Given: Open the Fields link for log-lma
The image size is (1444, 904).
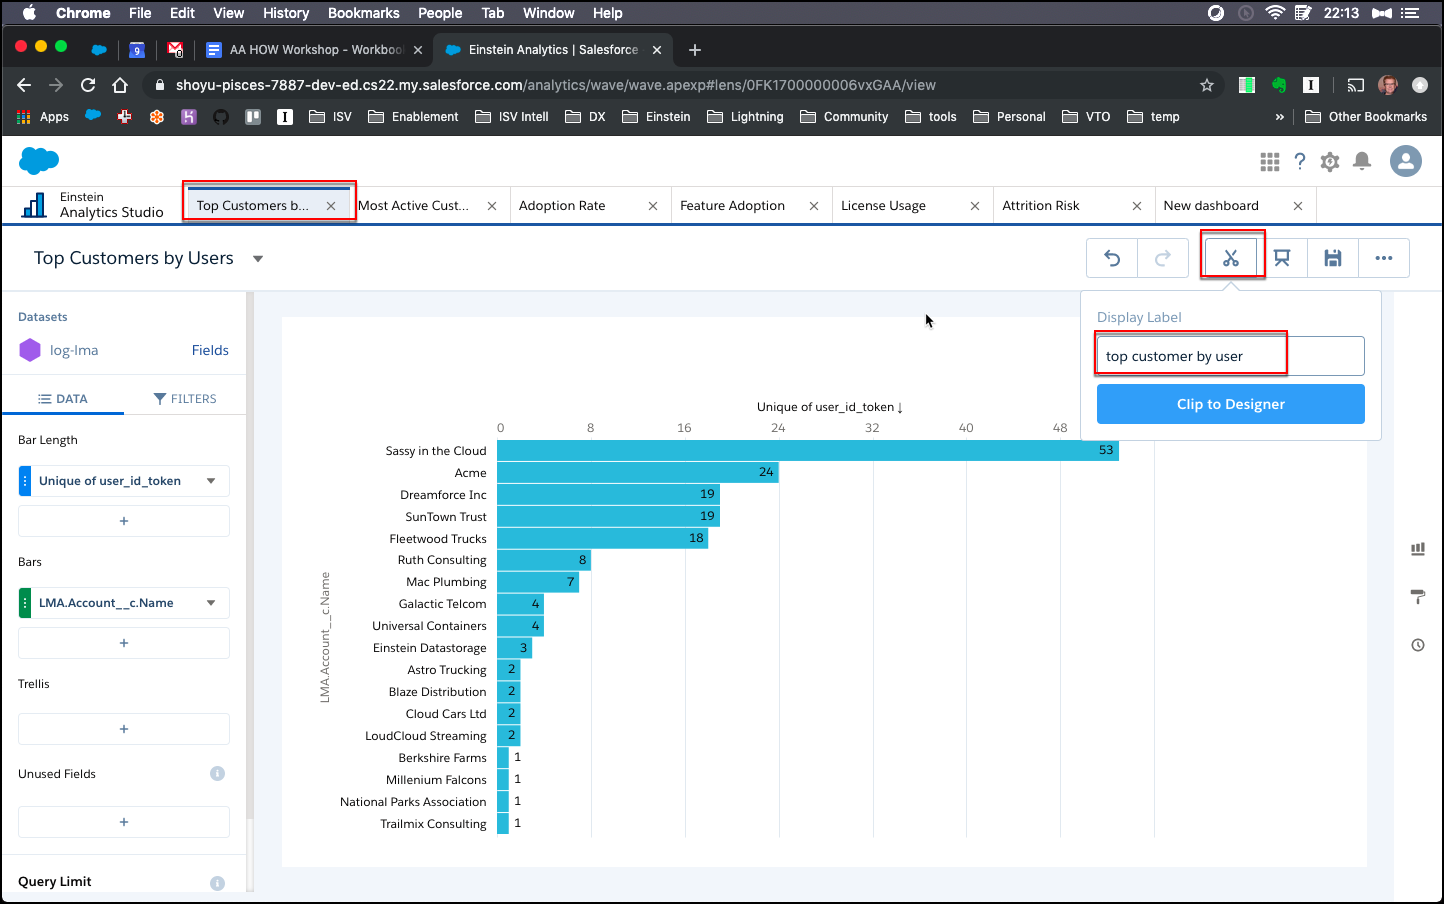Looking at the screenshot, I should [210, 350].
